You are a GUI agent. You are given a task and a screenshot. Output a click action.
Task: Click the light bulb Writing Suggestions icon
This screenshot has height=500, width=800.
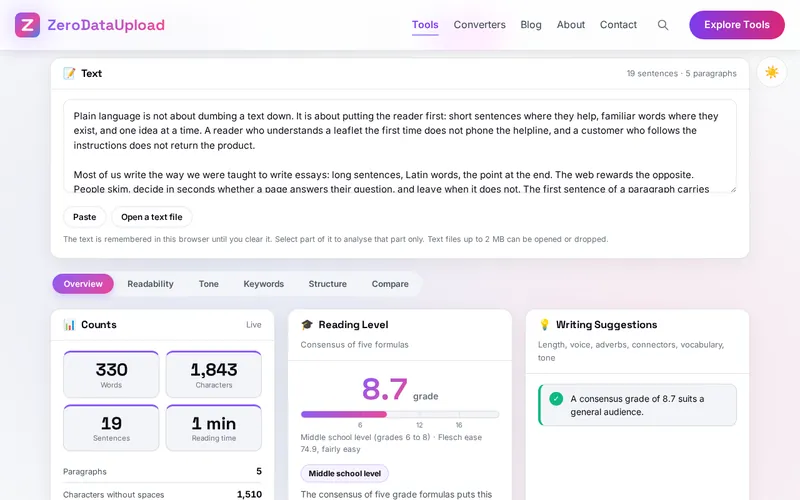point(544,325)
